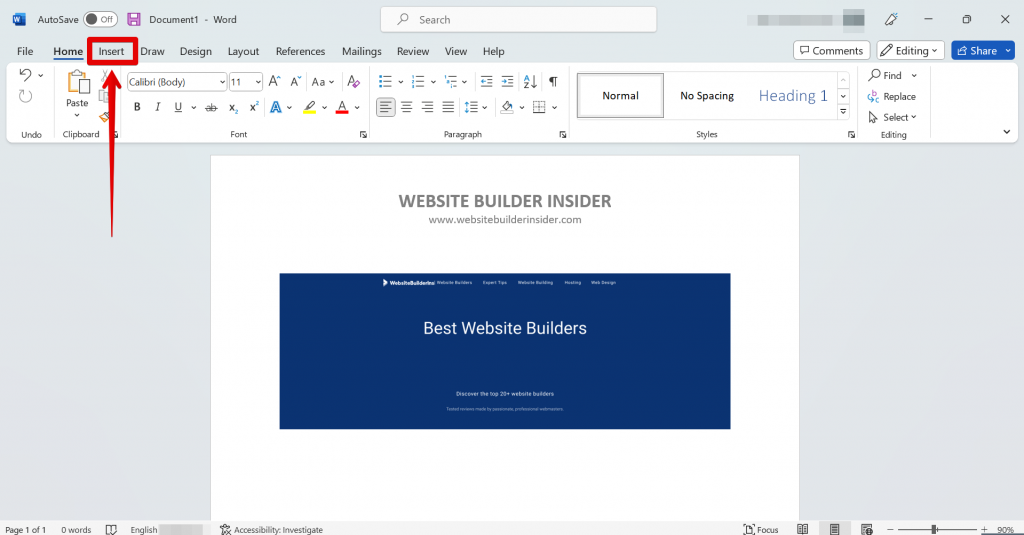Open the File tab
Screen dimensions: 1024x535
coord(25,51)
